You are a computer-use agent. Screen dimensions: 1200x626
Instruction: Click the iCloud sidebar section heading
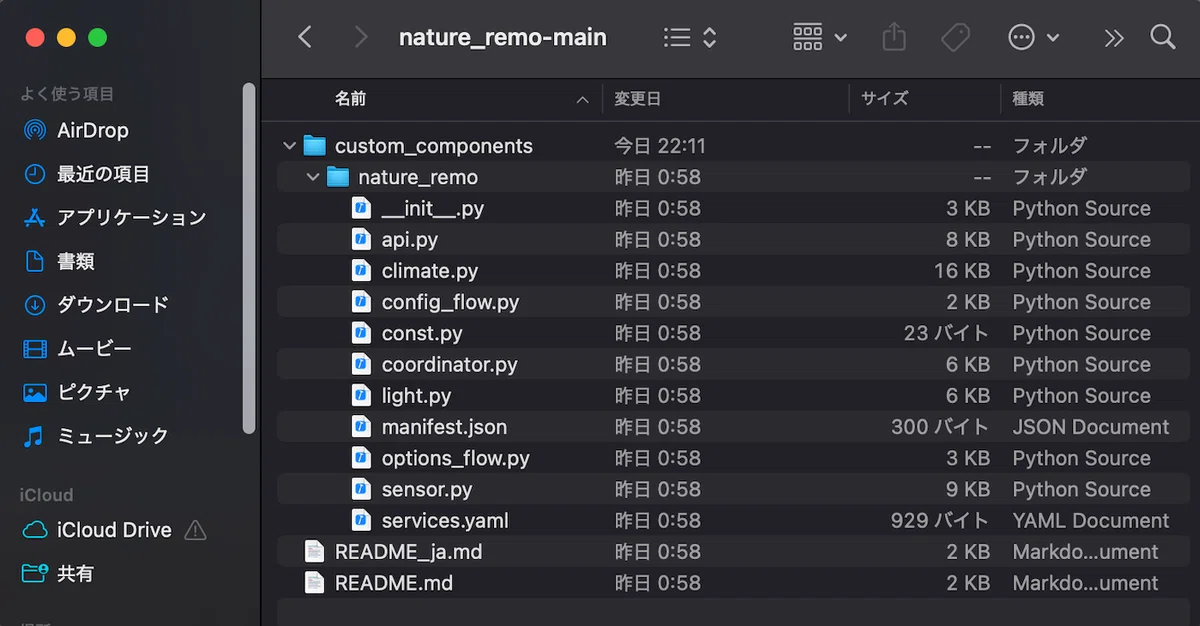pyautogui.click(x=46, y=494)
